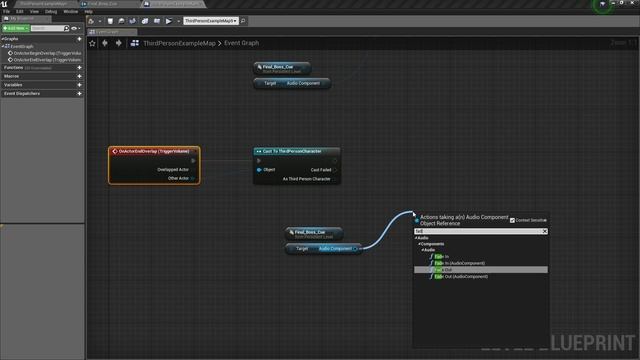This screenshot has width=640, height=360.
Task: Collapse the EventGraph tree item
Action: click(x=3, y=46)
